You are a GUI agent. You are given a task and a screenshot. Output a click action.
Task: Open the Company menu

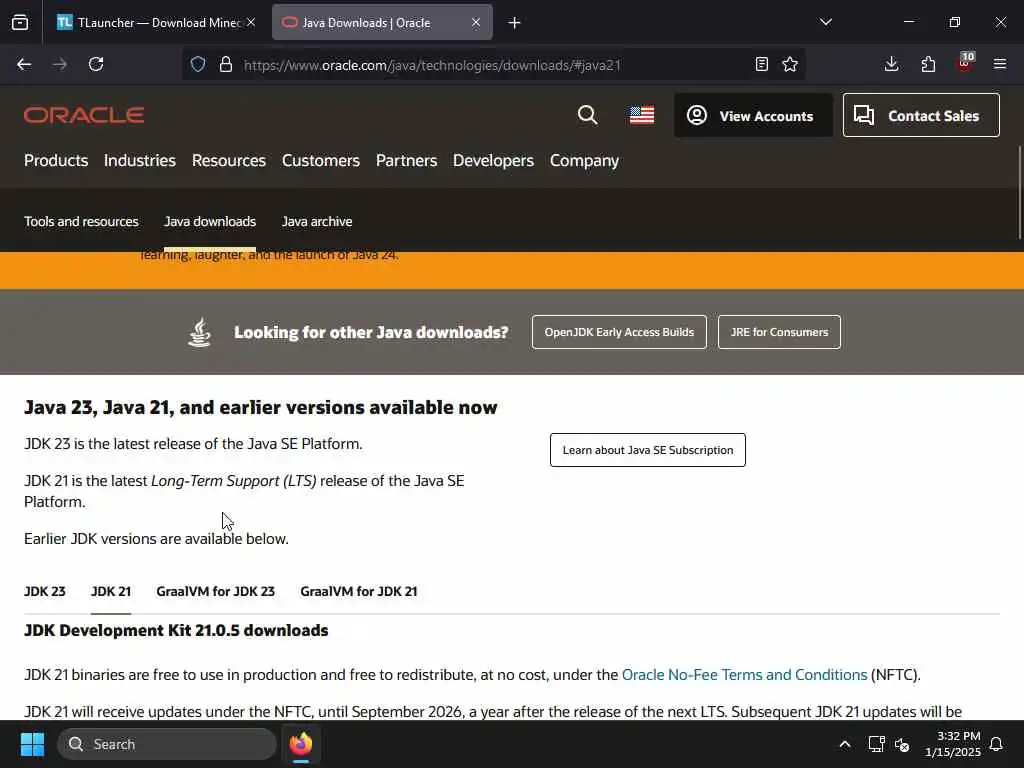pos(584,161)
